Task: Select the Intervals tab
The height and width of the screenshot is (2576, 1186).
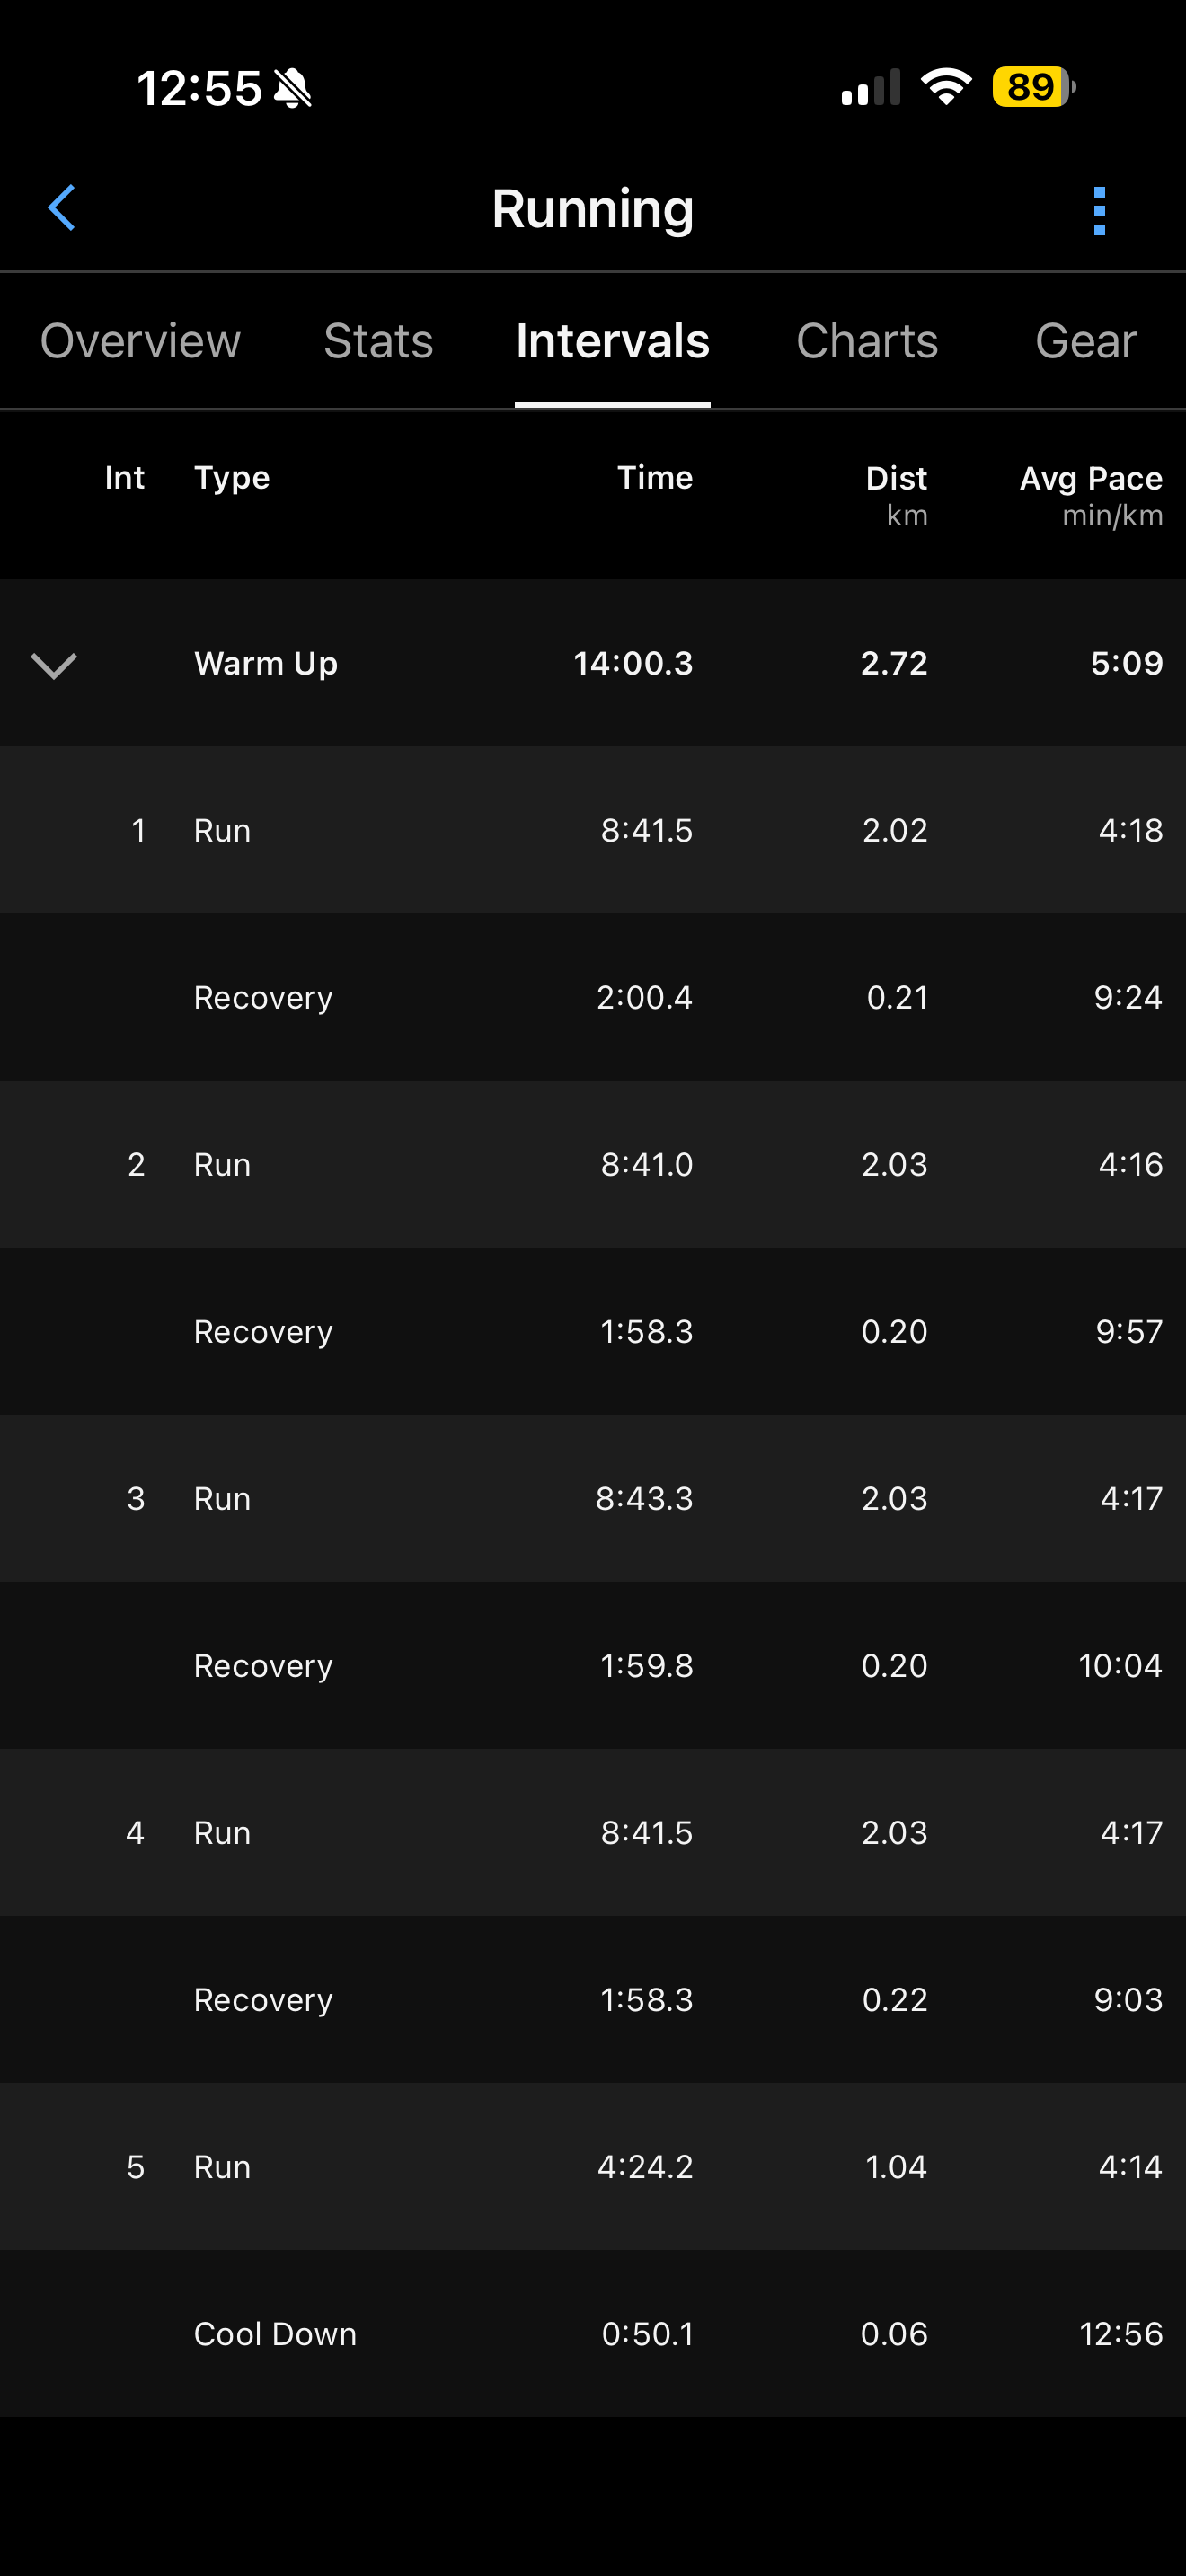Action: 612,341
